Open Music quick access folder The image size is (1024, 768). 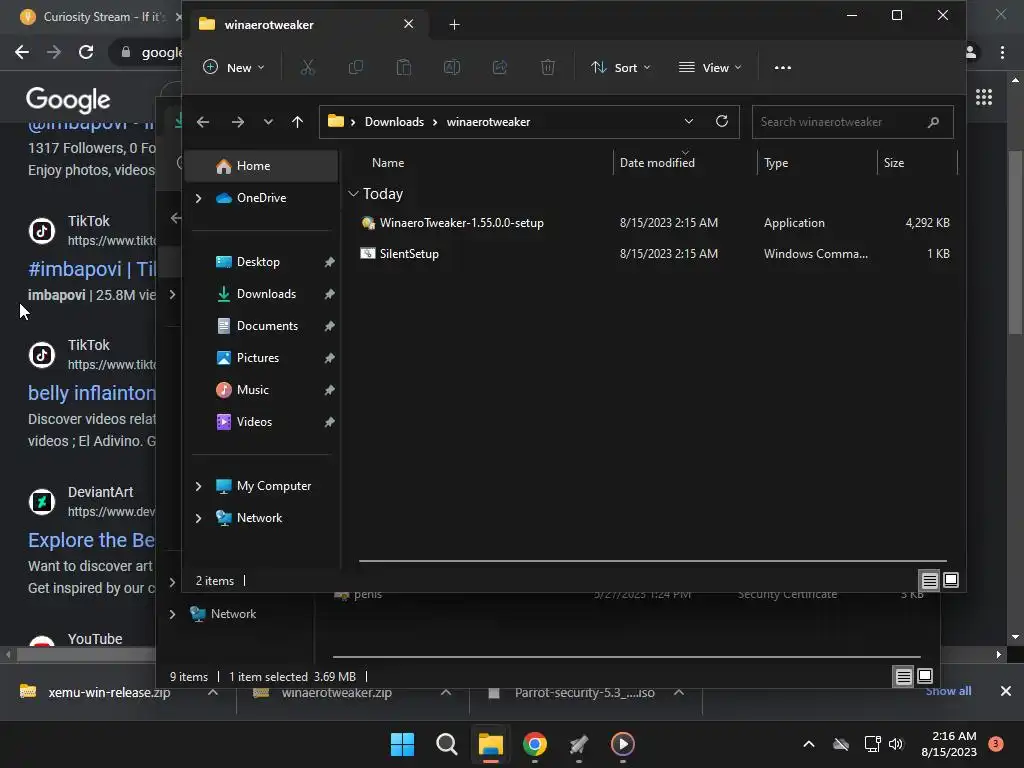coord(252,390)
